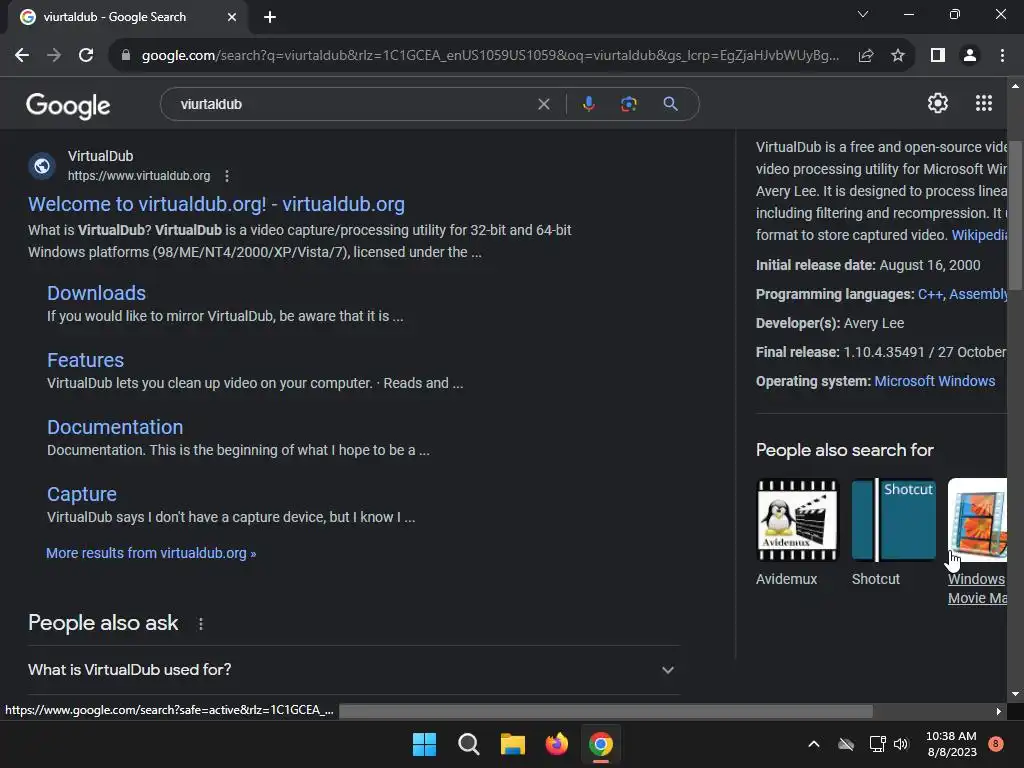
Task: Open the C++ programming language link
Action: click(x=930, y=295)
